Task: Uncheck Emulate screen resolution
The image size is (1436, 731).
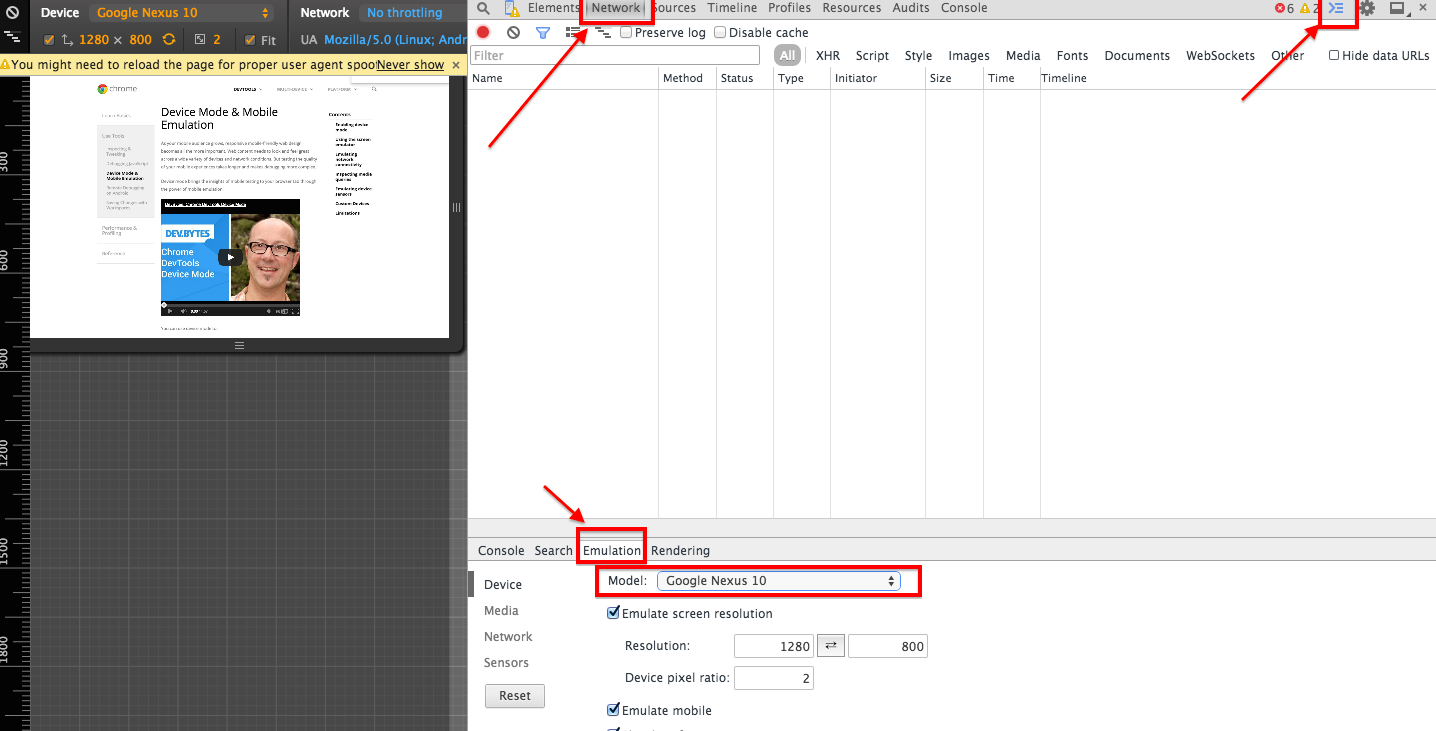Action: click(613, 613)
